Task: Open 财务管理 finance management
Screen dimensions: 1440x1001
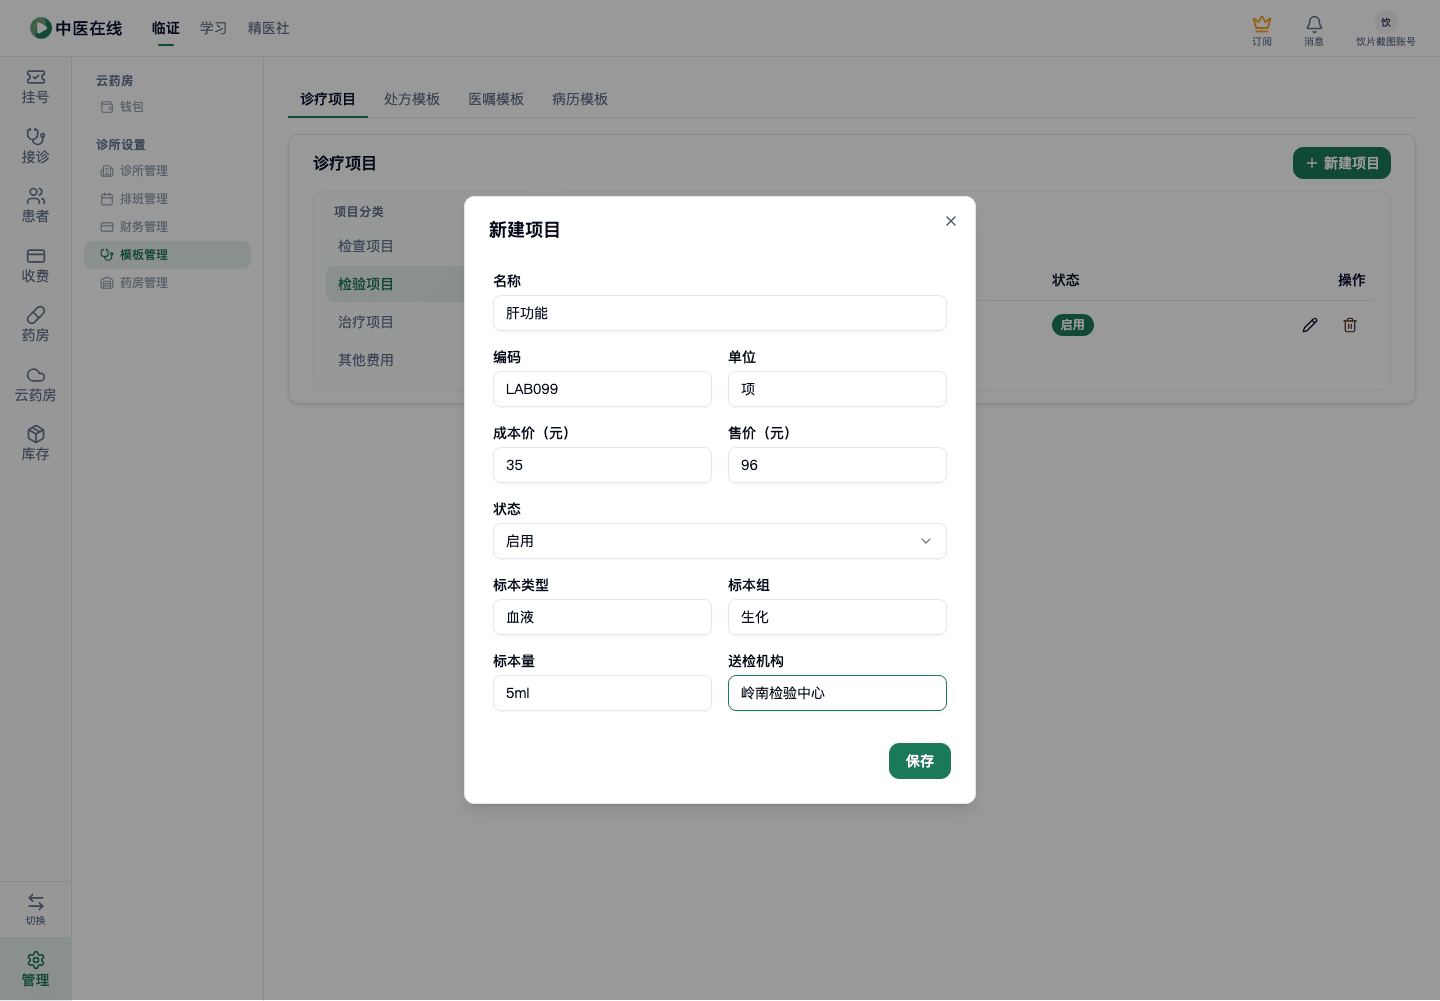Action: point(166,227)
